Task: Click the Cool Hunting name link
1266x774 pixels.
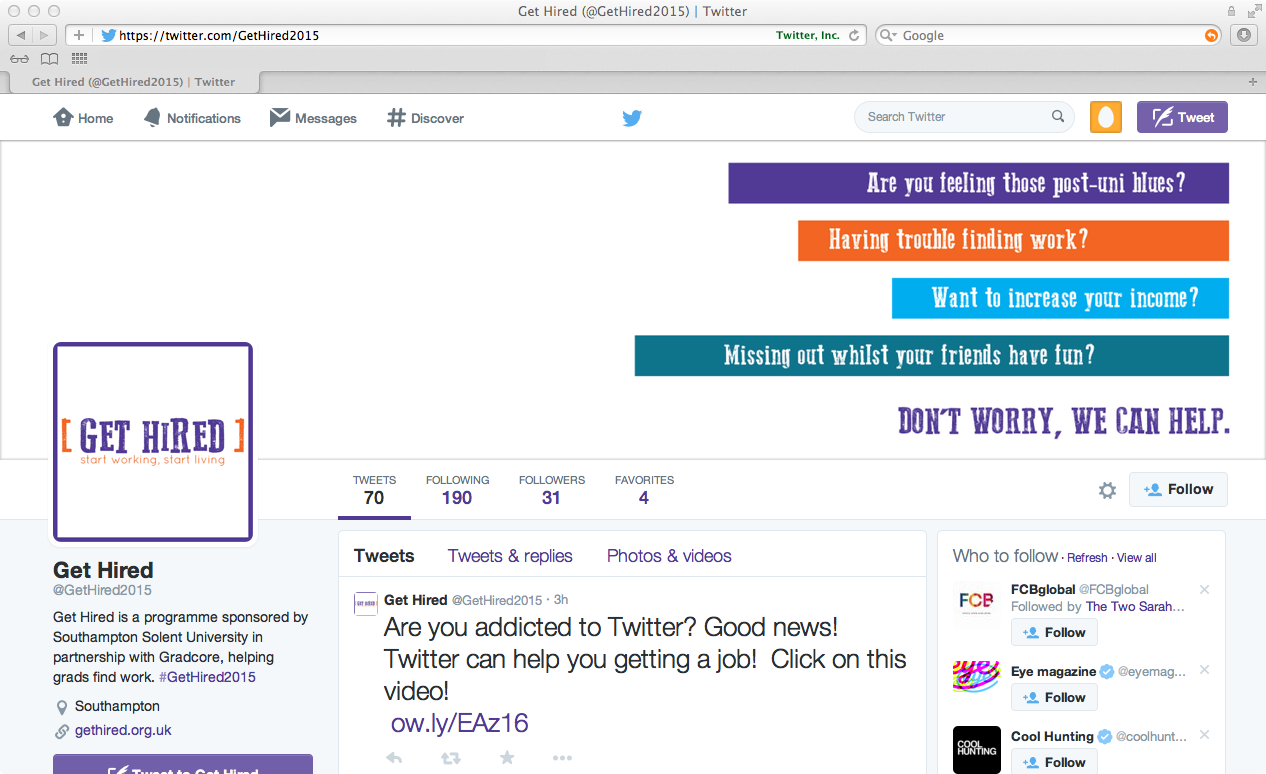Action: [1052, 736]
